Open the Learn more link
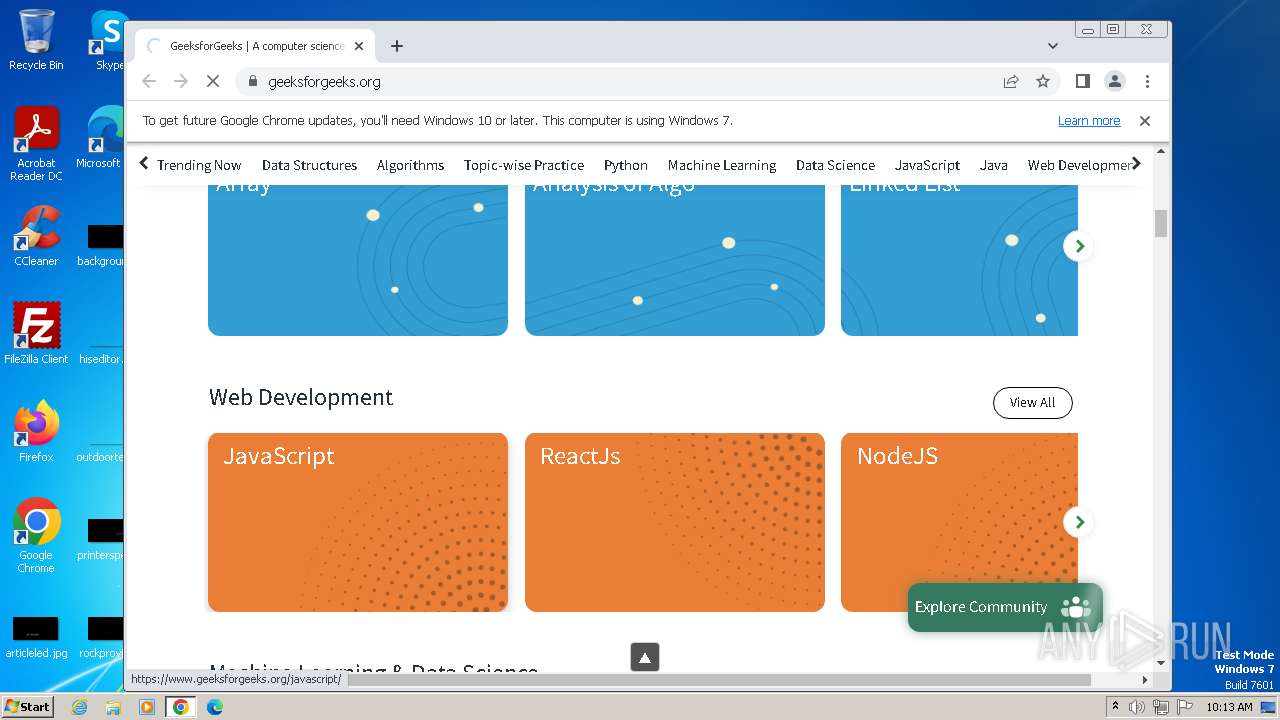The height and width of the screenshot is (720, 1280). 1089,120
